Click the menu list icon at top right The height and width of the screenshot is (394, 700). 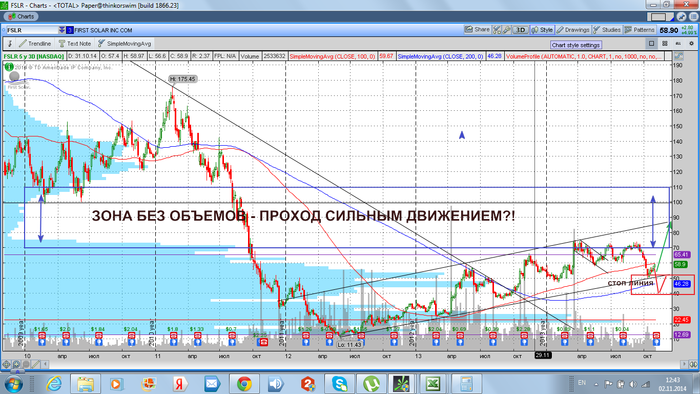(693, 17)
